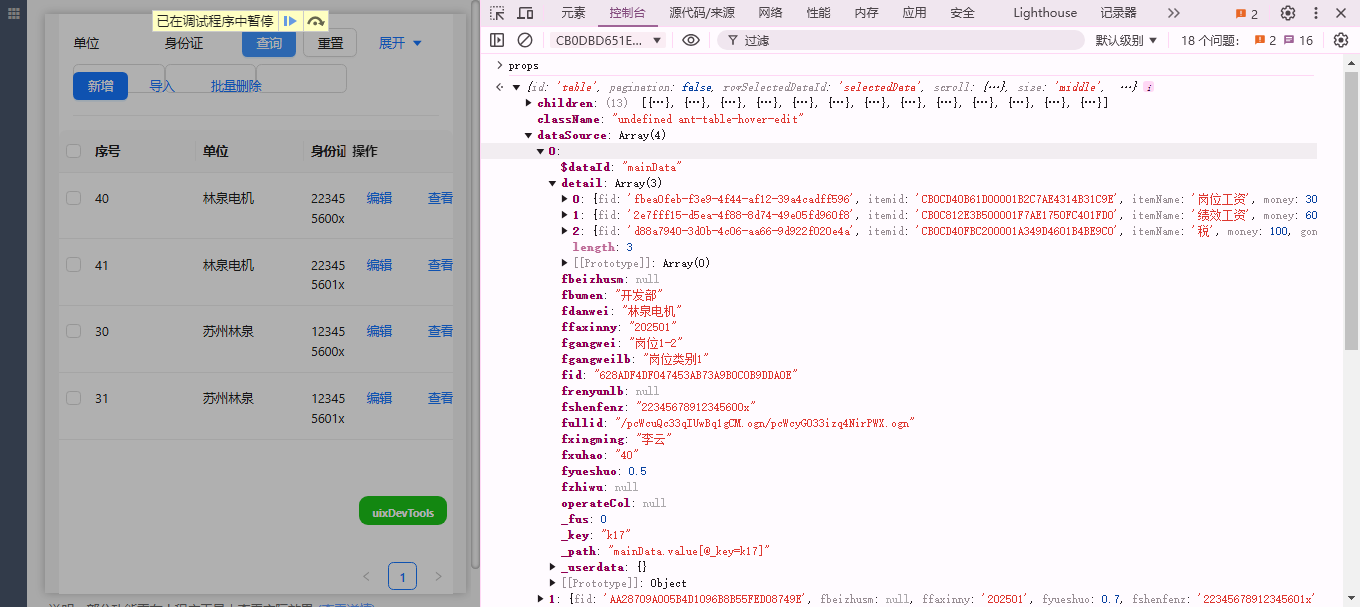Collapse the dataSource Array(4) node
1360x607 pixels.
(x=529, y=135)
